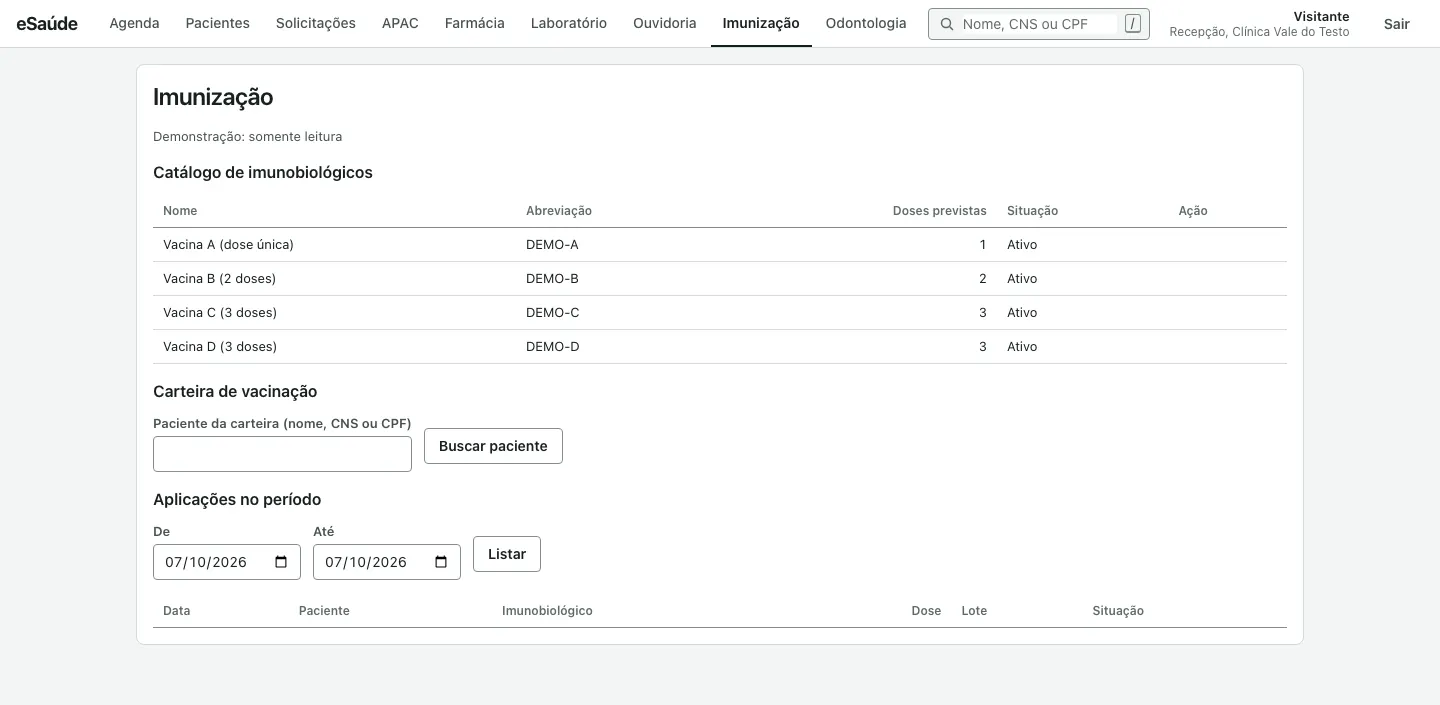Click the Lote column header

click(974, 611)
